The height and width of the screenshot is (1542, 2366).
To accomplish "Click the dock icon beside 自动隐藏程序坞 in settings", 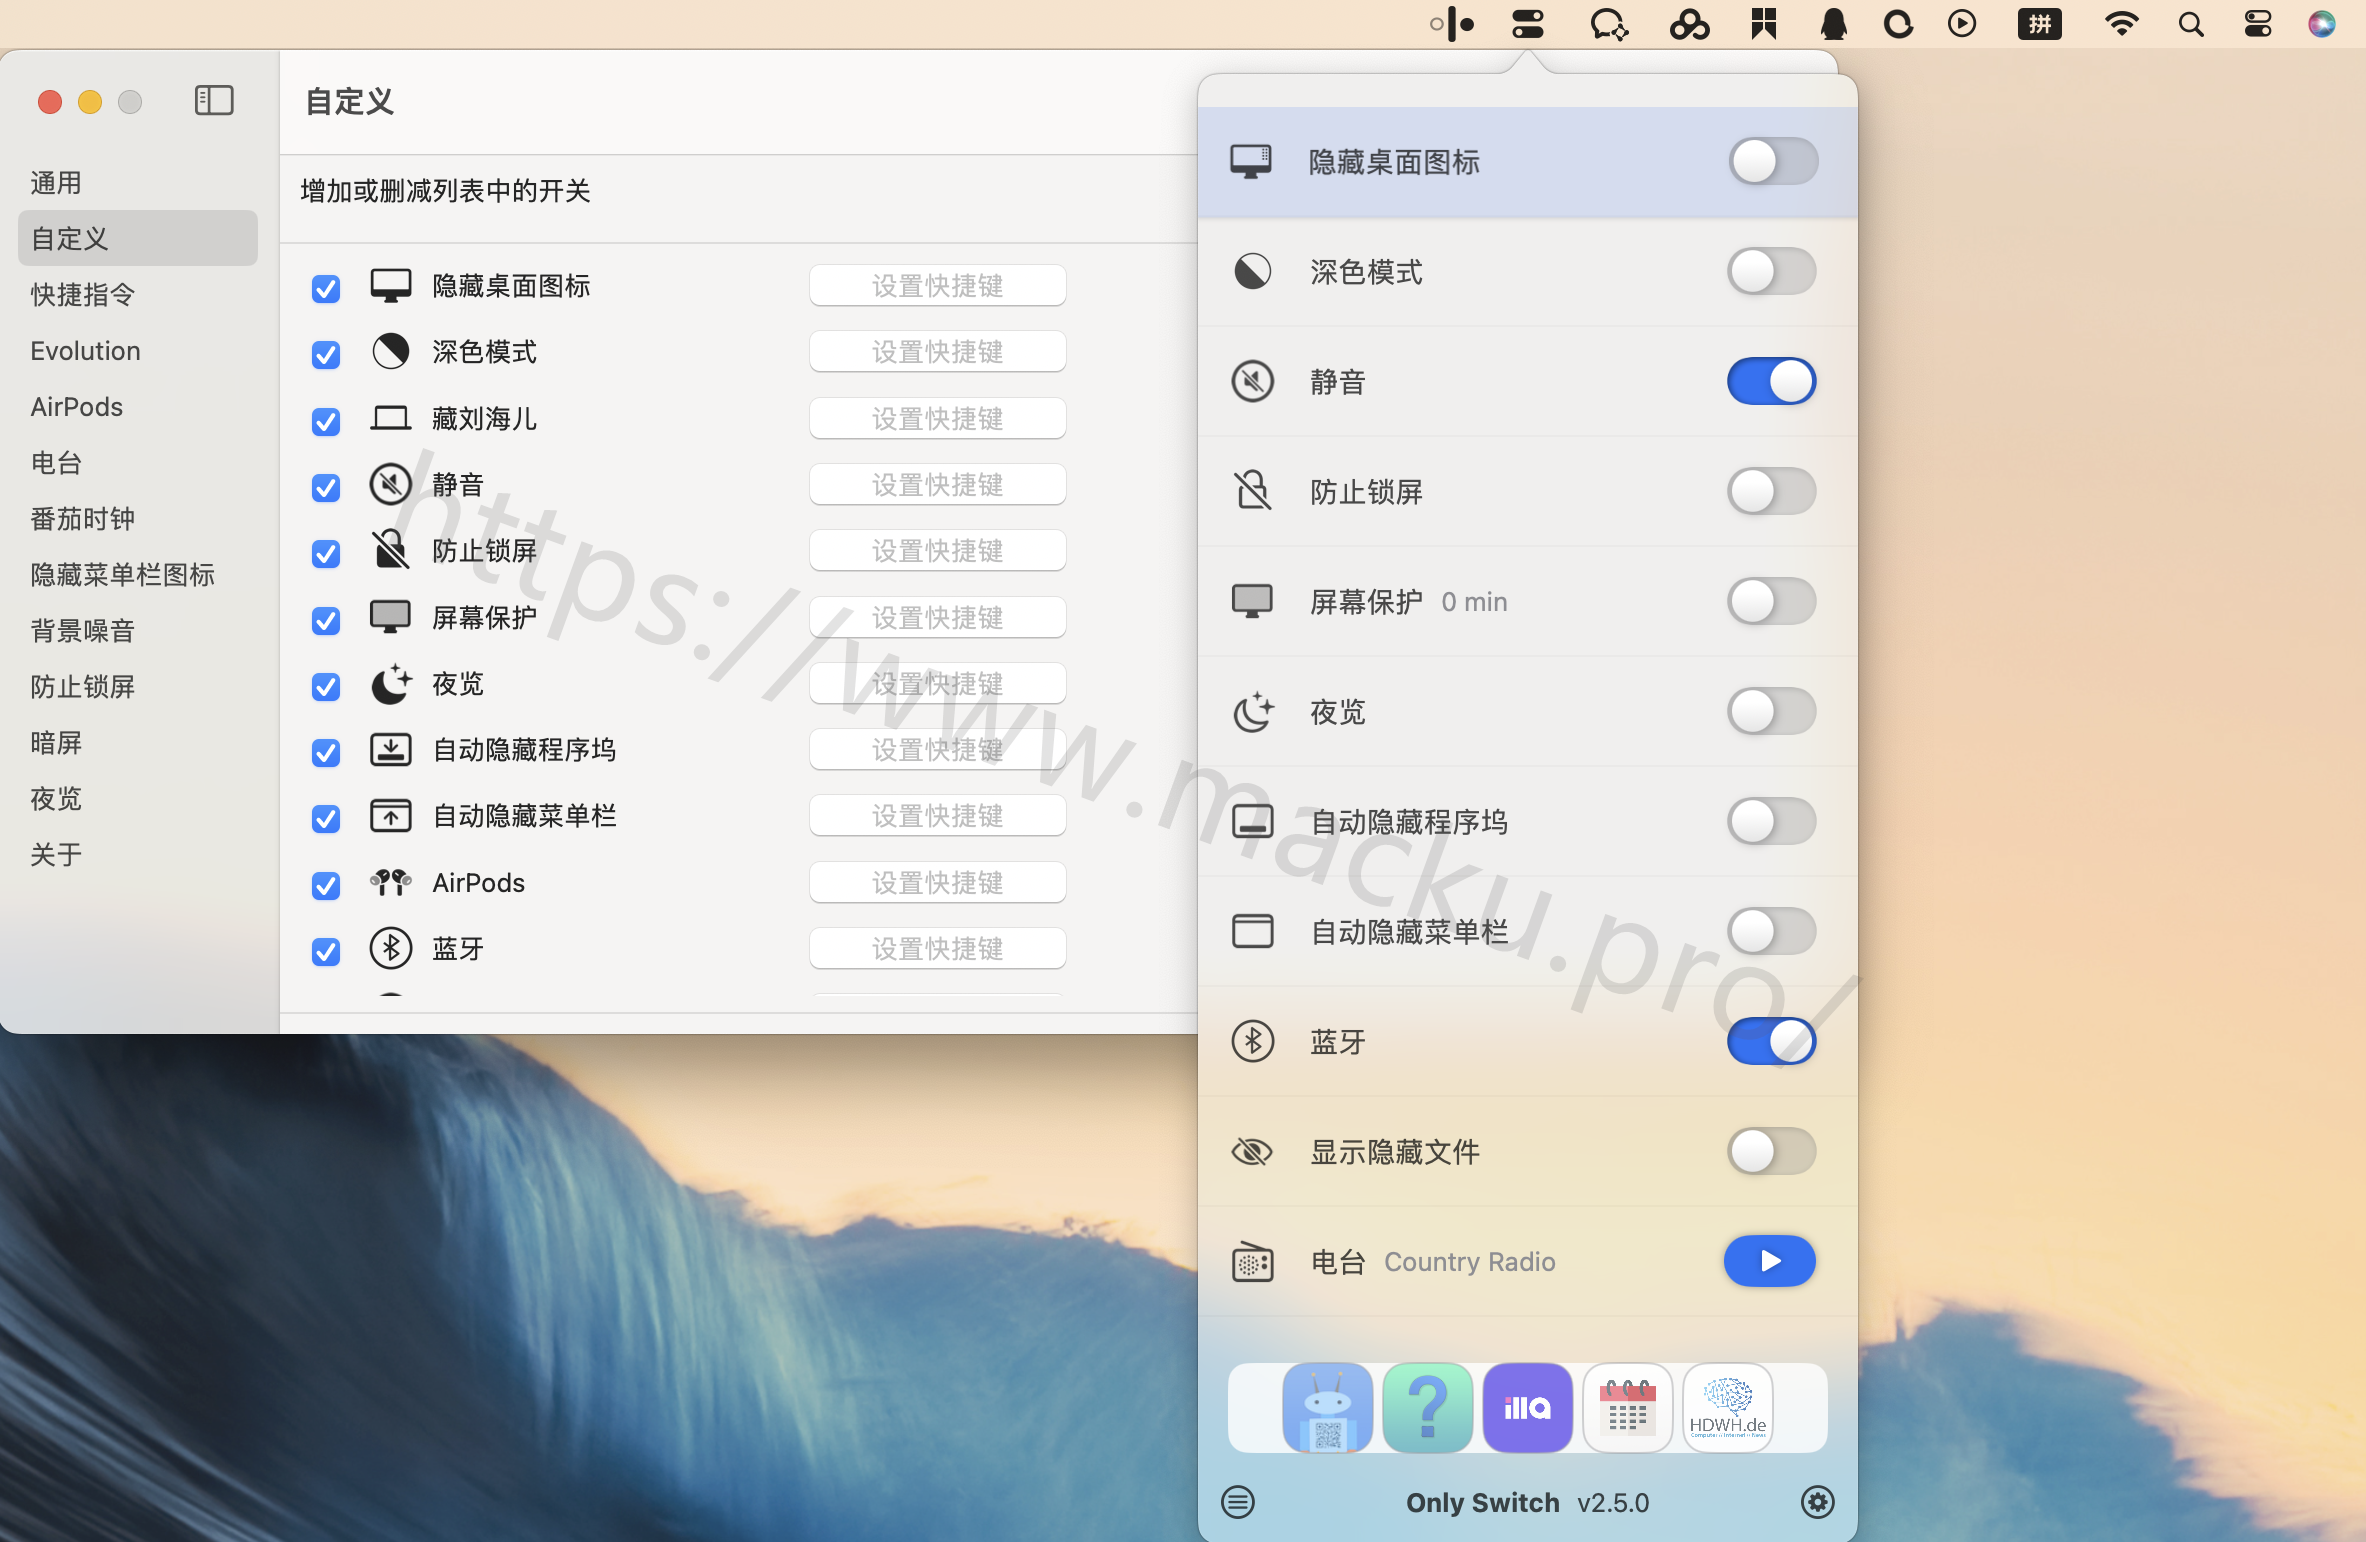I will coord(390,749).
